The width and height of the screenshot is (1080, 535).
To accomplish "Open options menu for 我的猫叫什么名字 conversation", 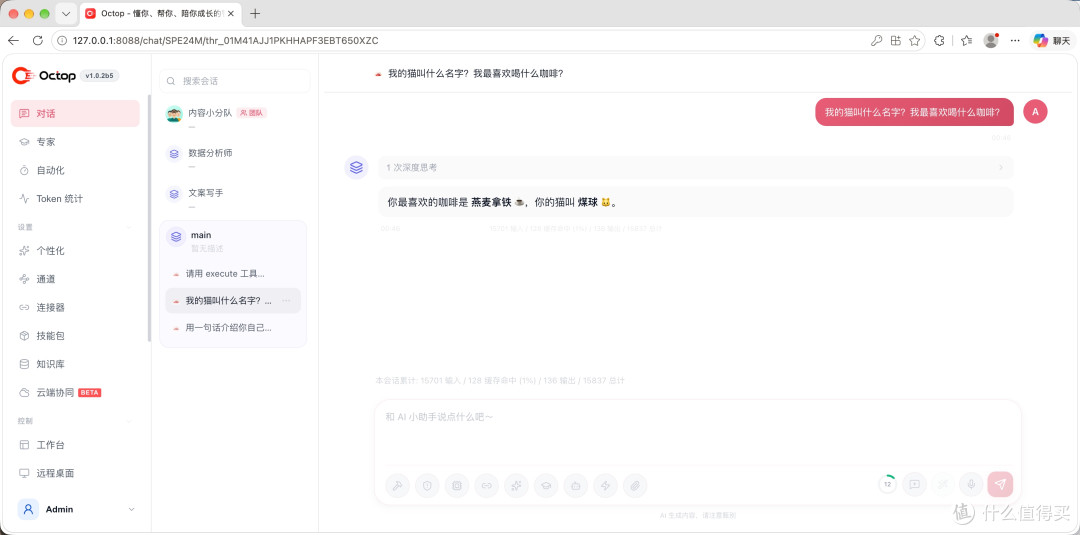I will pyautogui.click(x=287, y=301).
